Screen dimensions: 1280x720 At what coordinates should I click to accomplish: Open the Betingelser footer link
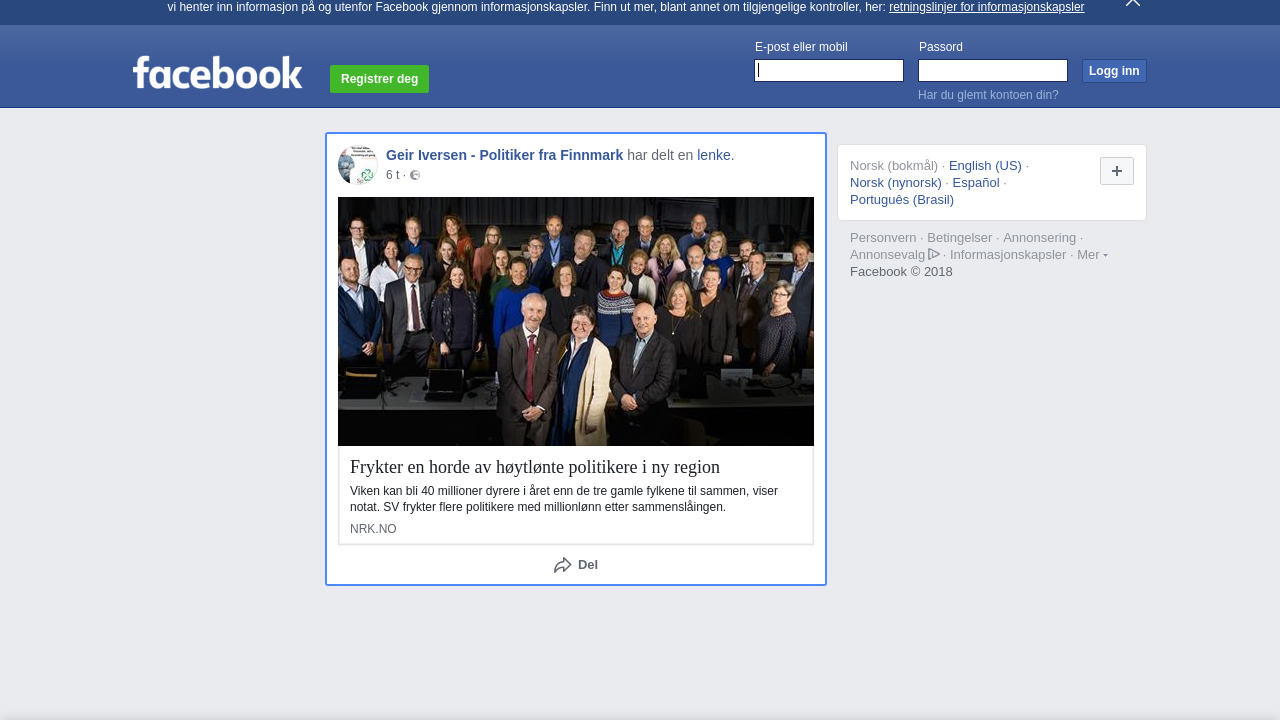point(960,237)
